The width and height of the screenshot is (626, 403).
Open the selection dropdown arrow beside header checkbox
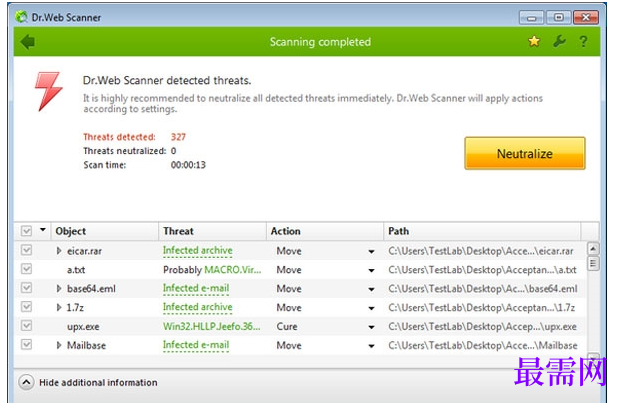point(43,230)
